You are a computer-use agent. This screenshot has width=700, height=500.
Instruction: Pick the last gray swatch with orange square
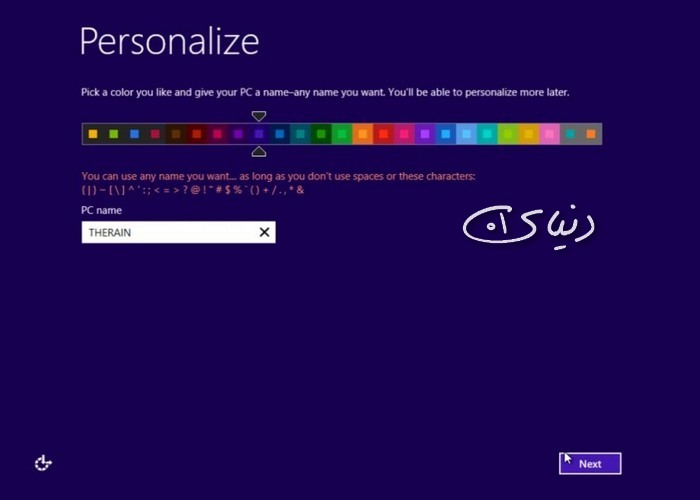click(591, 134)
